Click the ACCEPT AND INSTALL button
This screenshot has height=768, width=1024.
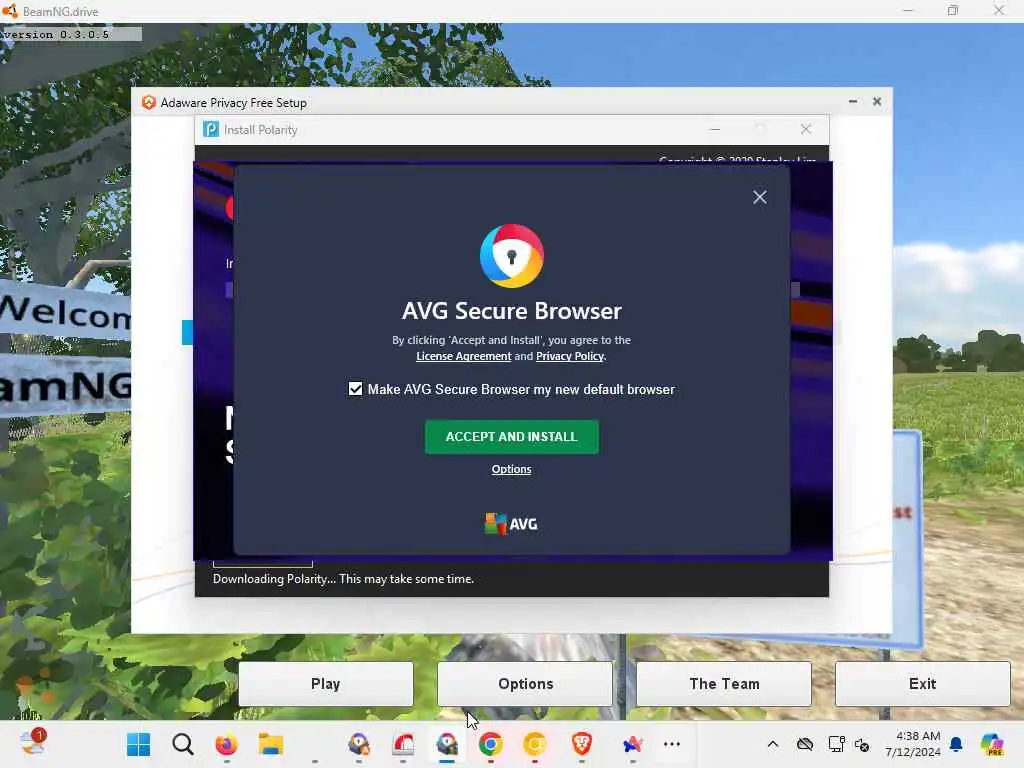[511, 437]
